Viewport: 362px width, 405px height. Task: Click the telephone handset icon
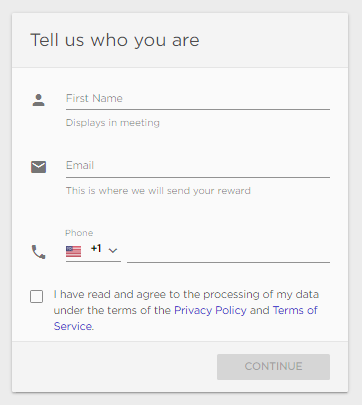click(x=39, y=252)
